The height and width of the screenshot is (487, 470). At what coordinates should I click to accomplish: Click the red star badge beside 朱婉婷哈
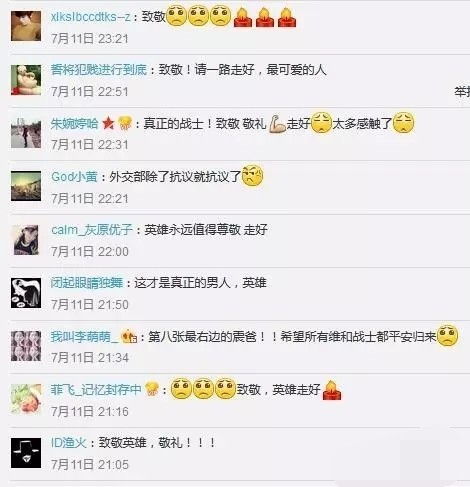(x=108, y=123)
